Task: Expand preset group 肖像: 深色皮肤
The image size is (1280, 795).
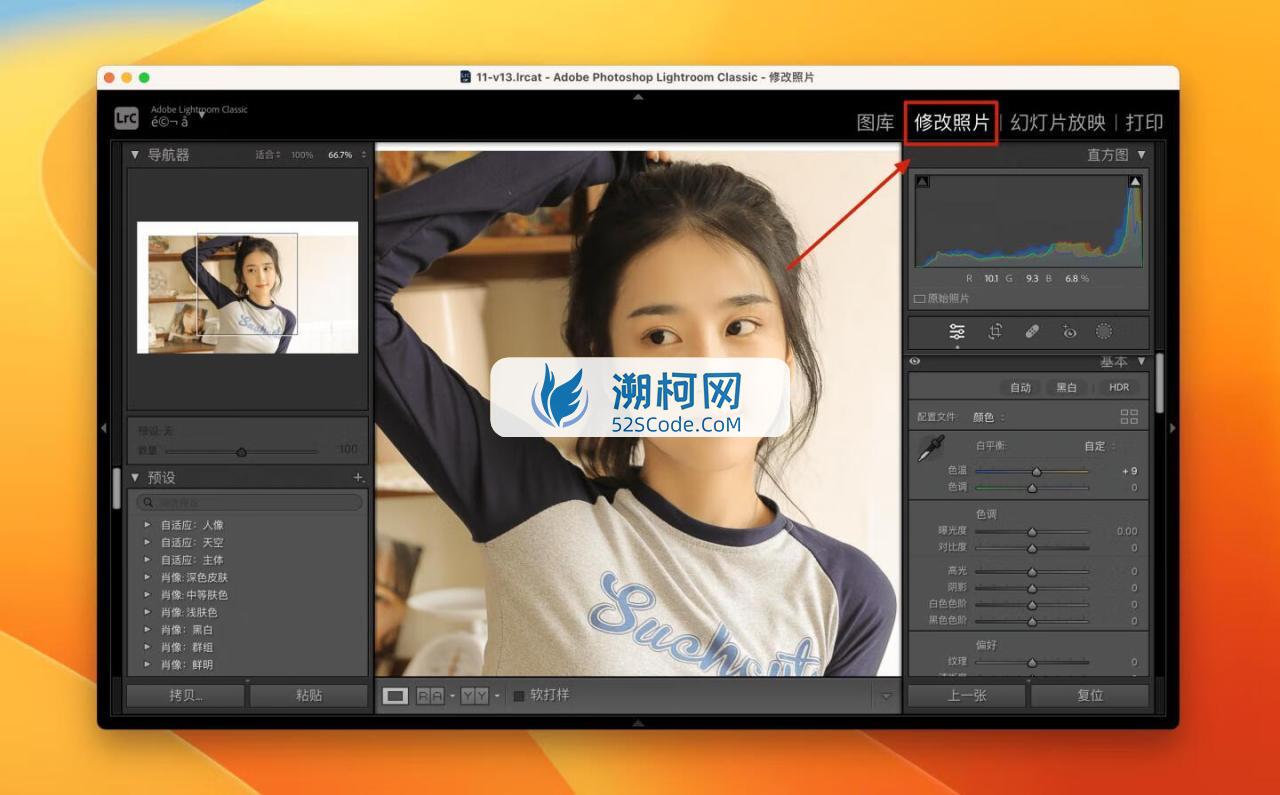Action: point(148,577)
